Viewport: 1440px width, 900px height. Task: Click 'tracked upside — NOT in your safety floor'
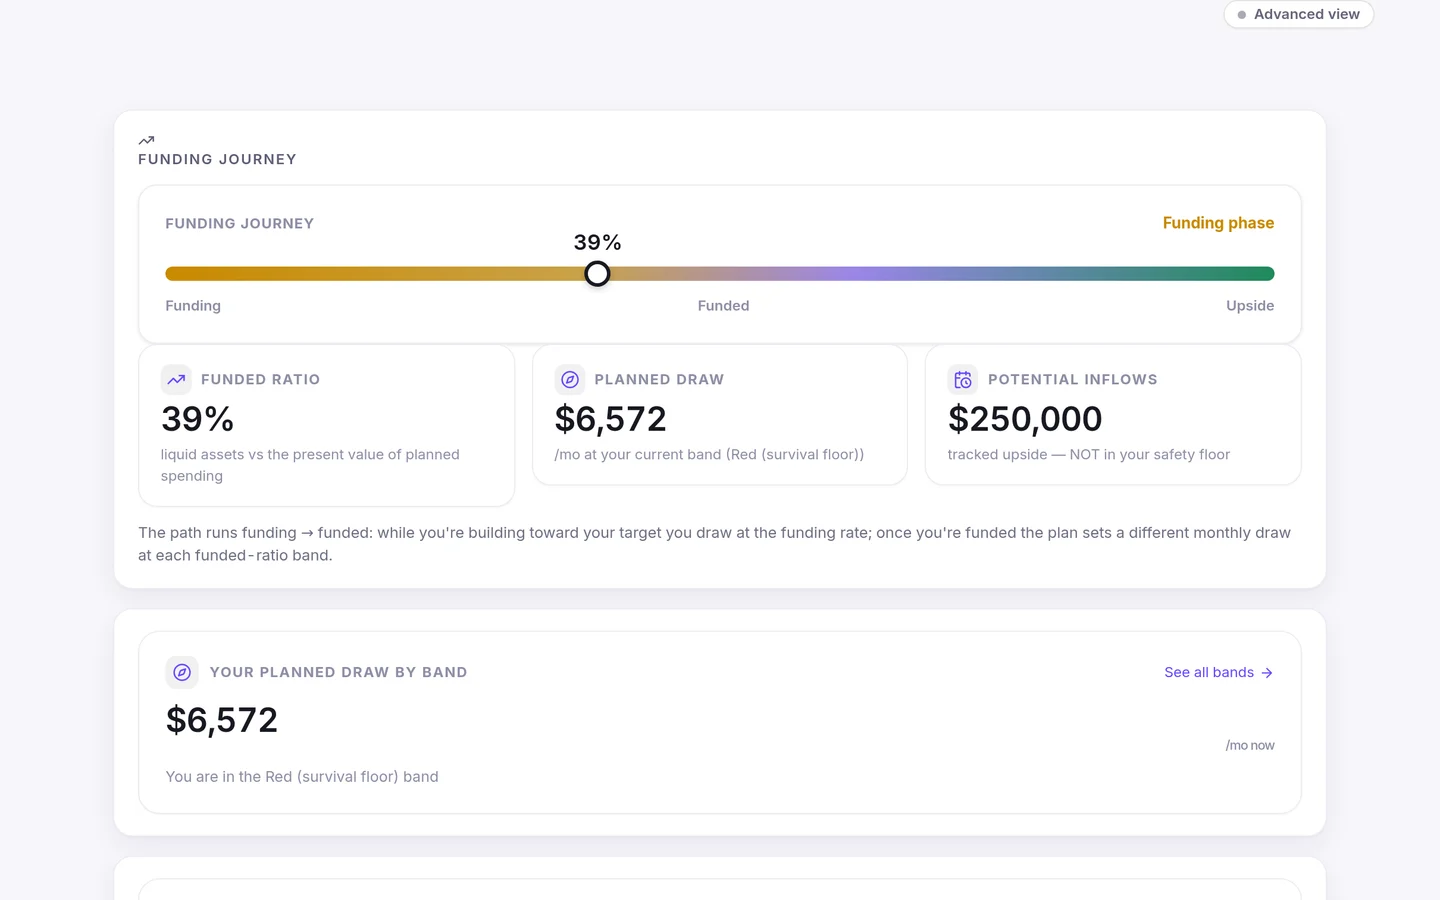coord(1088,455)
